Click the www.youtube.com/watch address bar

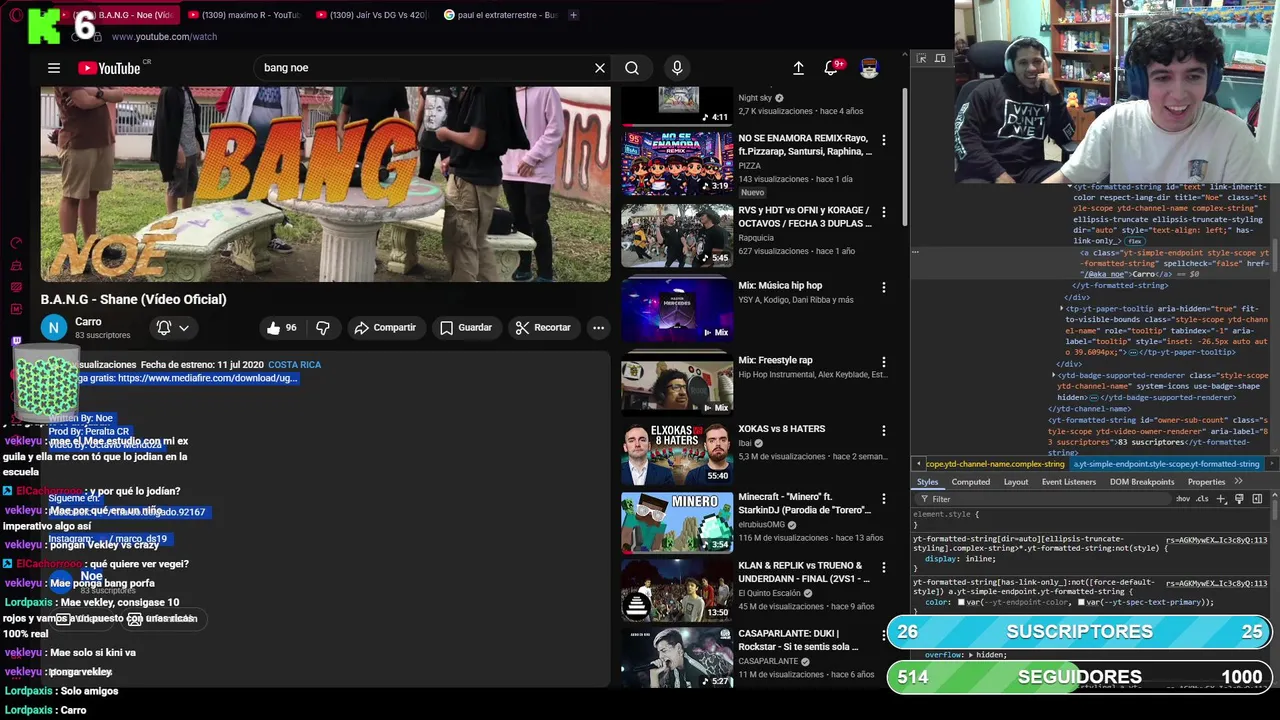click(x=165, y=37)
